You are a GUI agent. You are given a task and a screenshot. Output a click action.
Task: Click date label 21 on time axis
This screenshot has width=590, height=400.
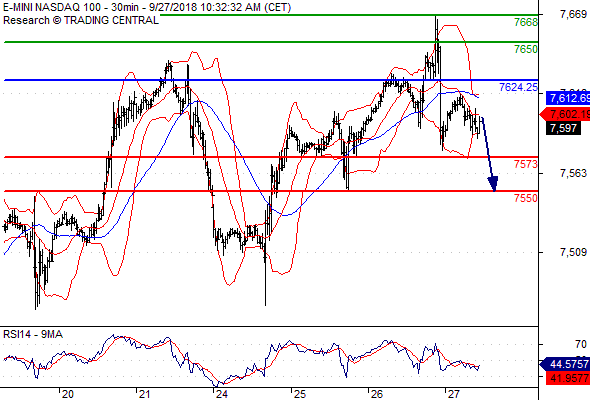(x=144, y=394)
